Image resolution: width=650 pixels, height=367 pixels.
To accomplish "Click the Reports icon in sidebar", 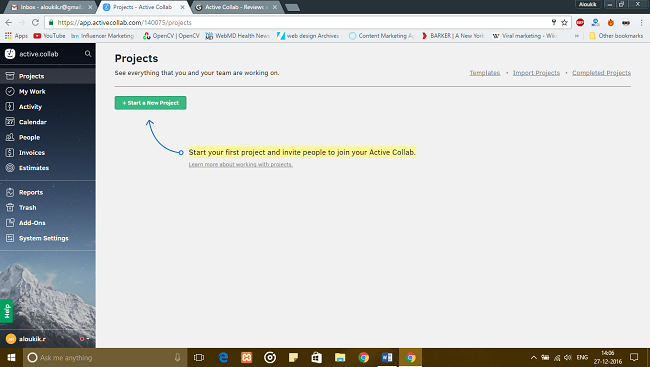I will [10, 192].
